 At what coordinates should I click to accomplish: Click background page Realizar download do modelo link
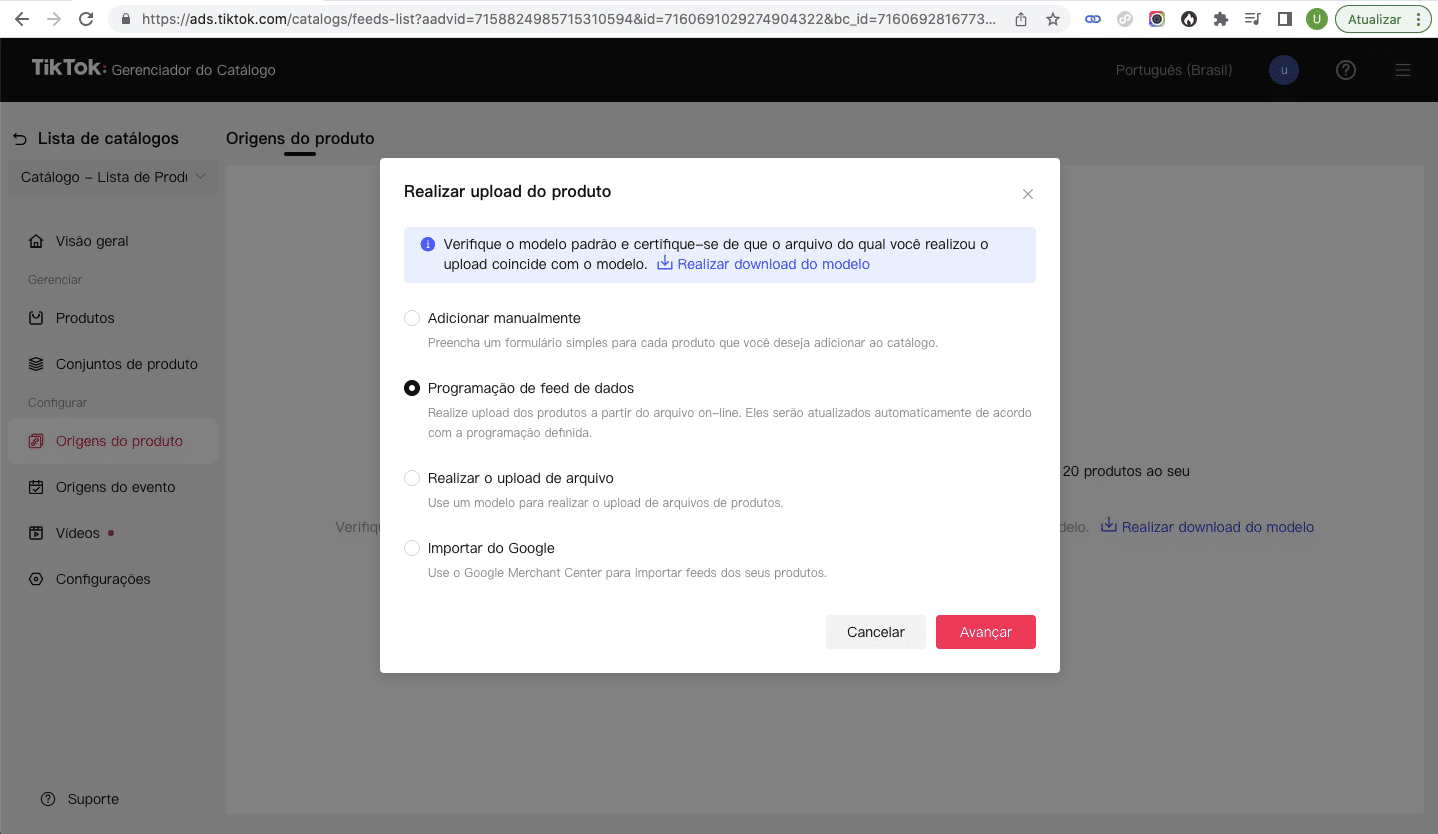(1207, 526)
